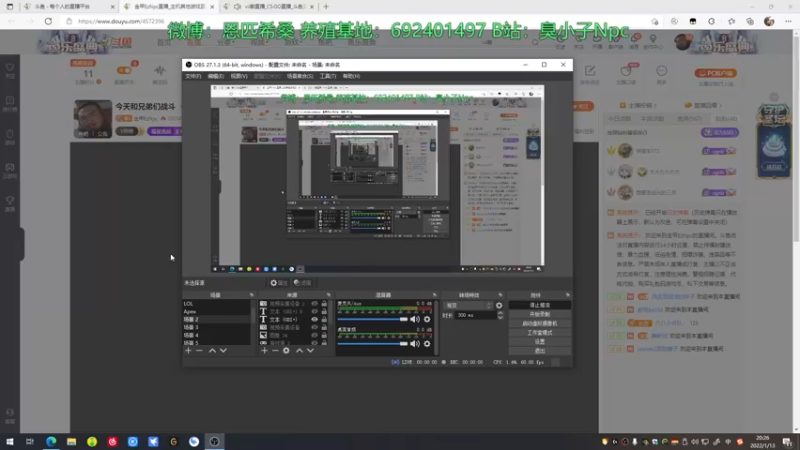The image size is (800, 450).
Task: Pop out the Controls dock panel
Action: (568, 295)
